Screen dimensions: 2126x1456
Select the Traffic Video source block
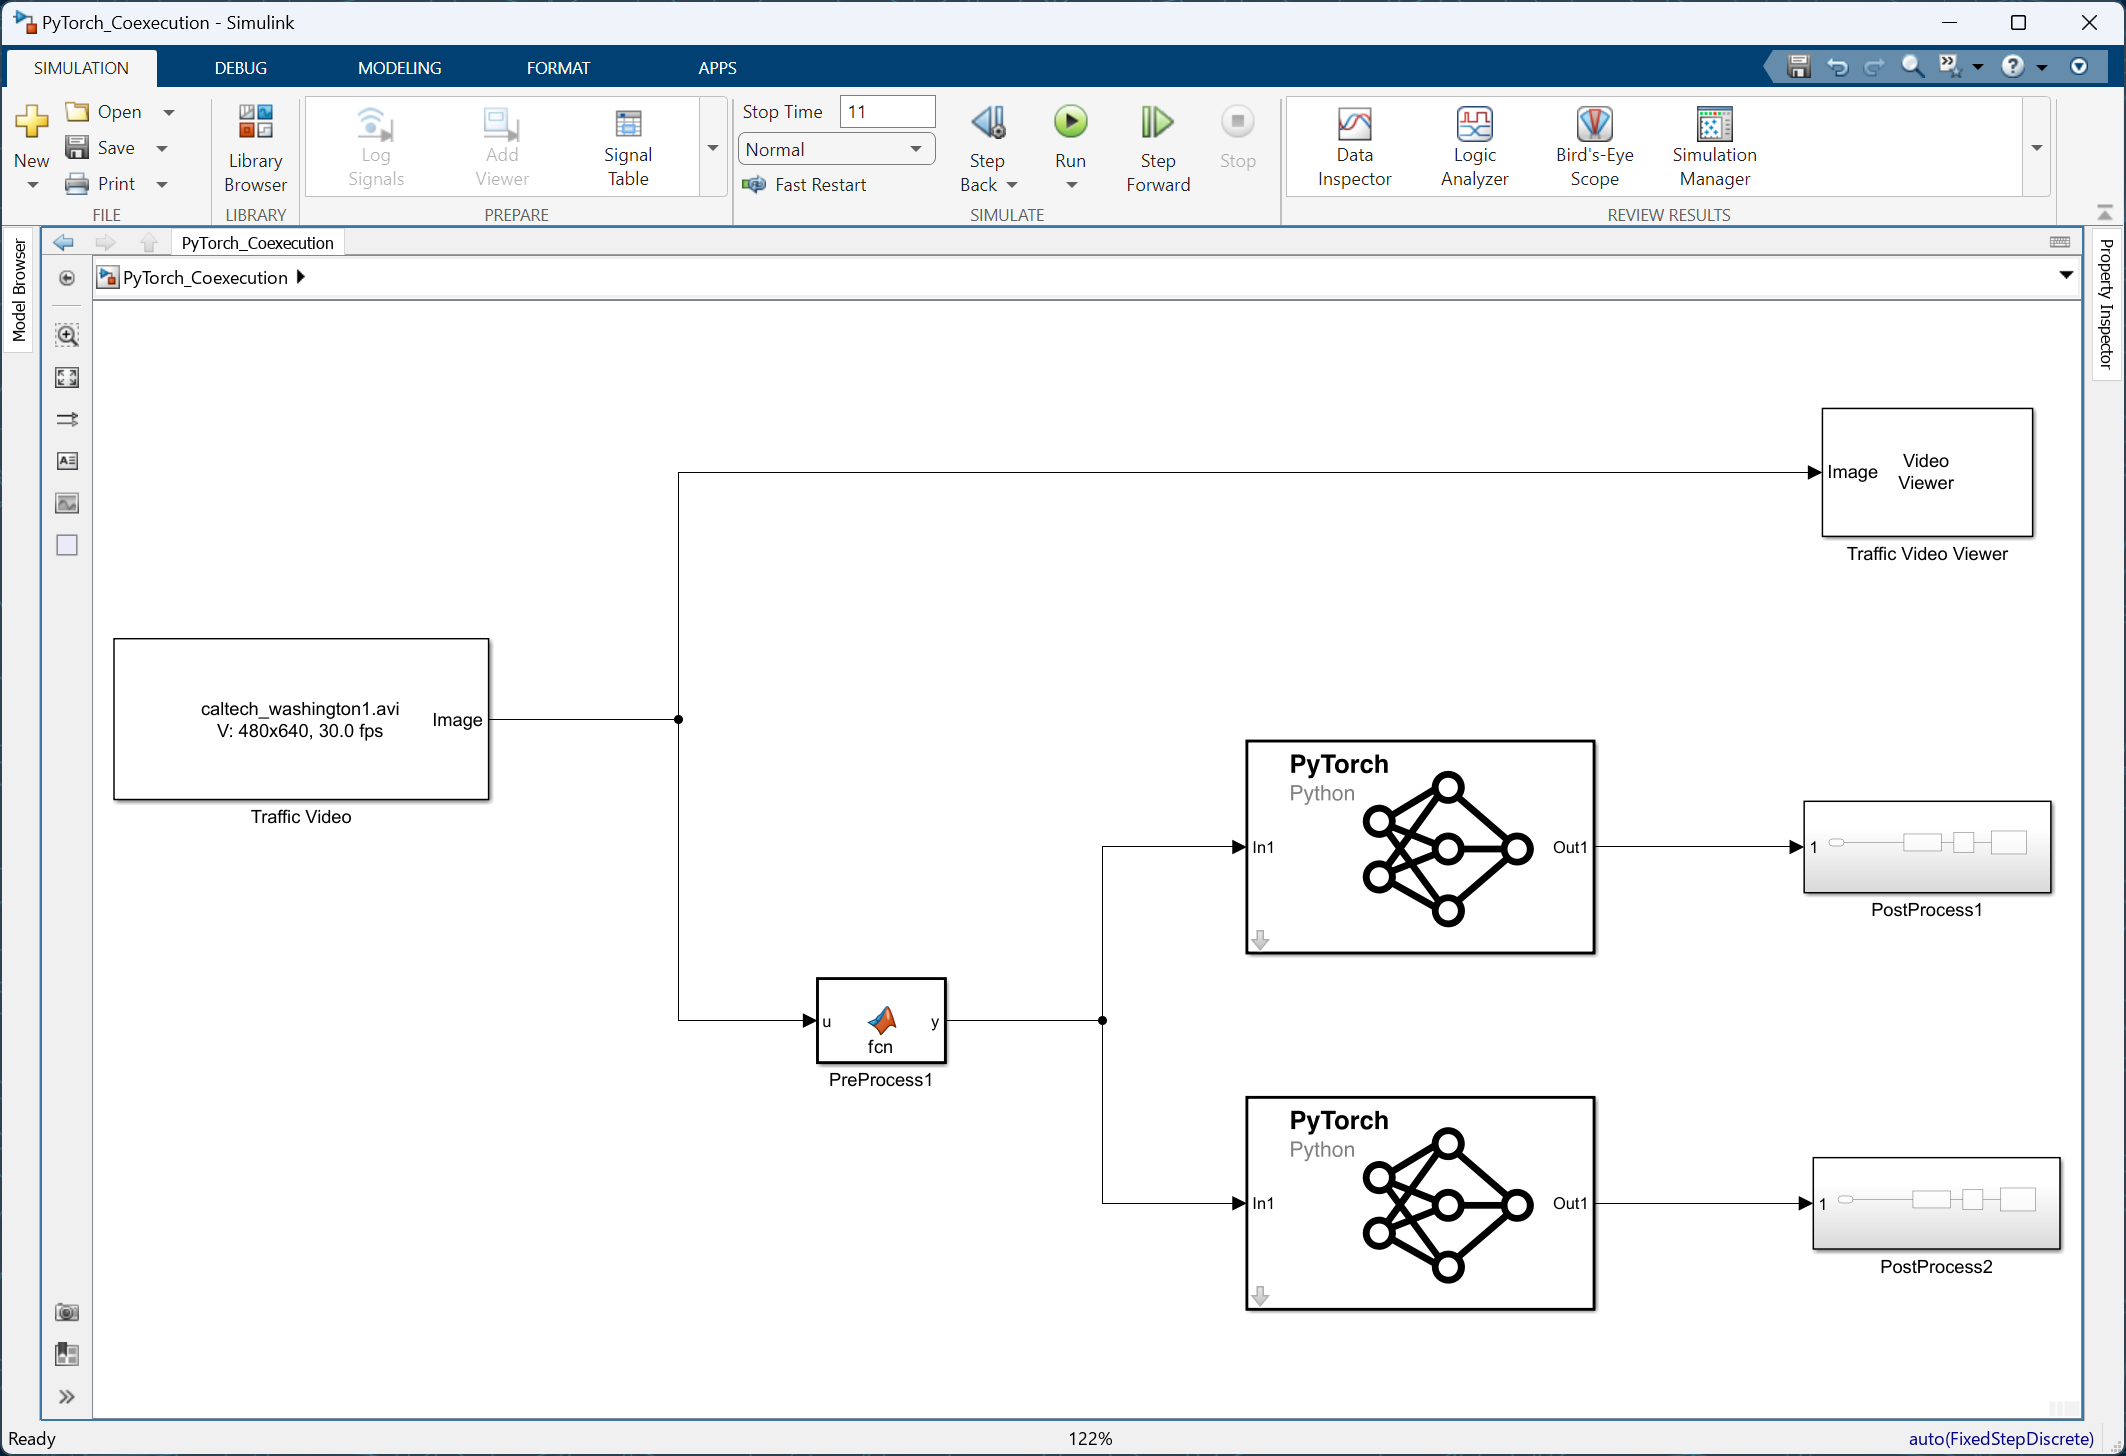301,719
